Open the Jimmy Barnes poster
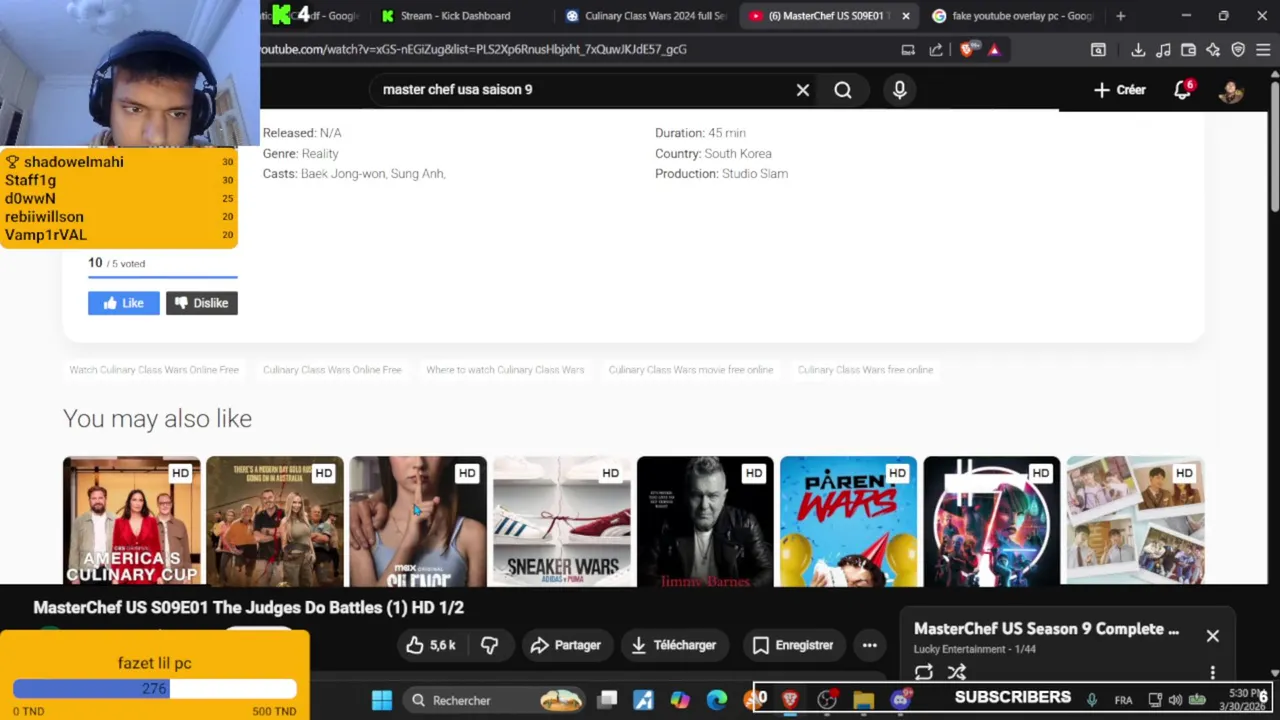Screen dimensions: 1280x720 [705, 521]
